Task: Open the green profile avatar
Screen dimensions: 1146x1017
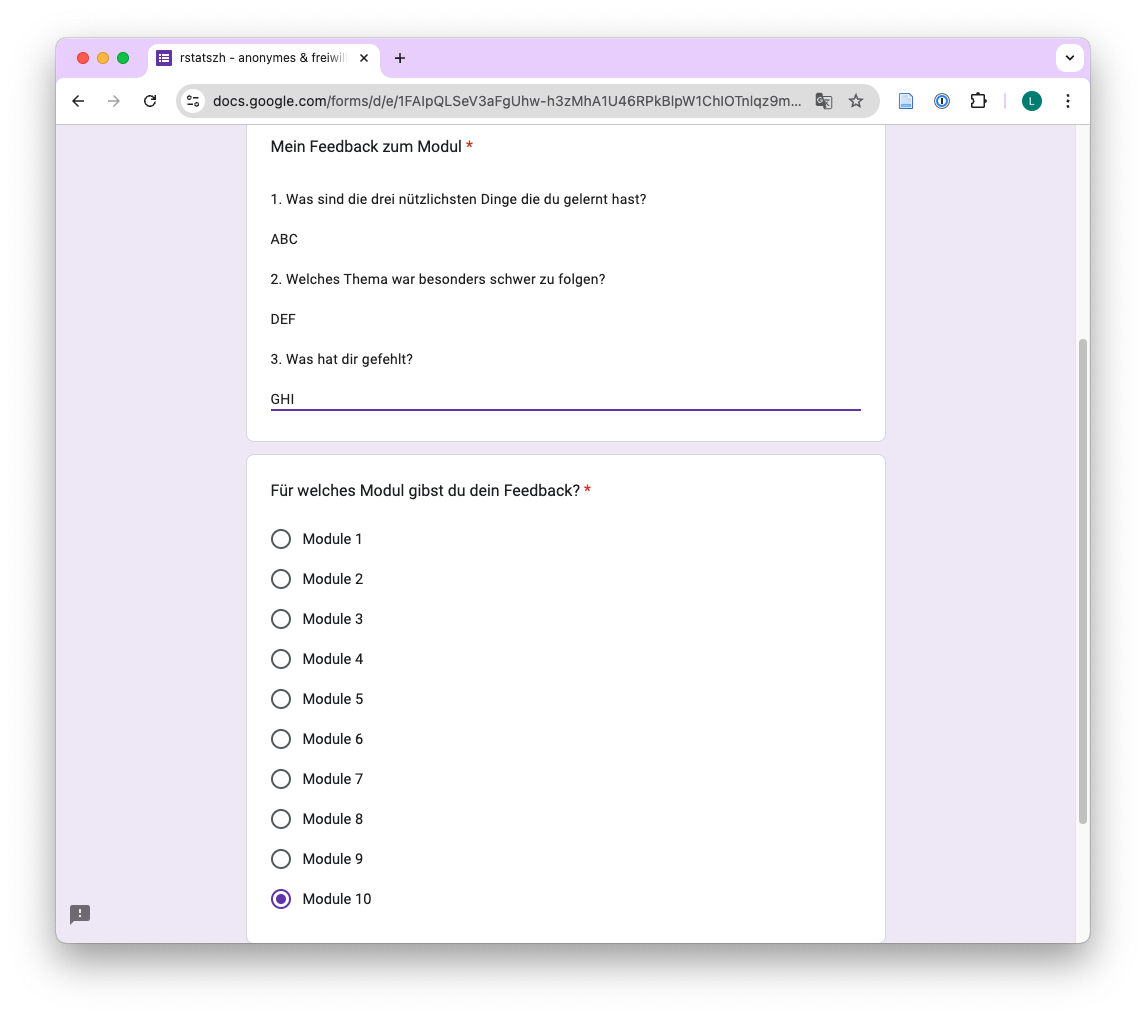Action: (x=1031, y=101)
